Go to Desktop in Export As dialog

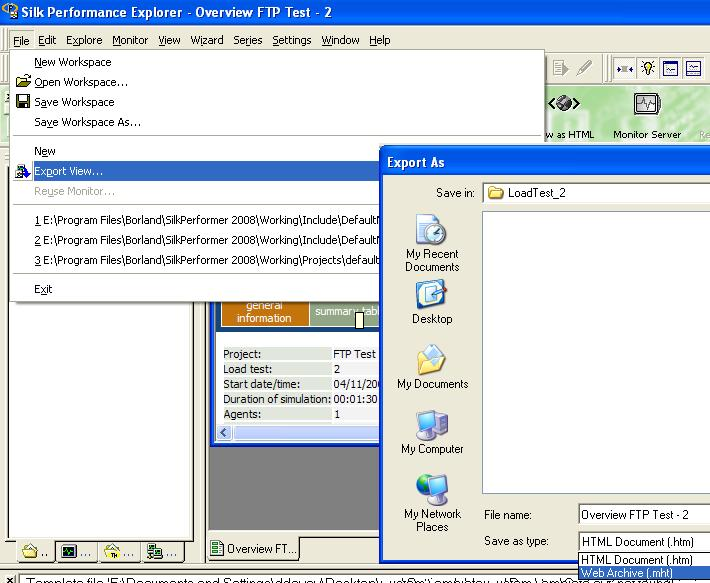pos(432,302)
